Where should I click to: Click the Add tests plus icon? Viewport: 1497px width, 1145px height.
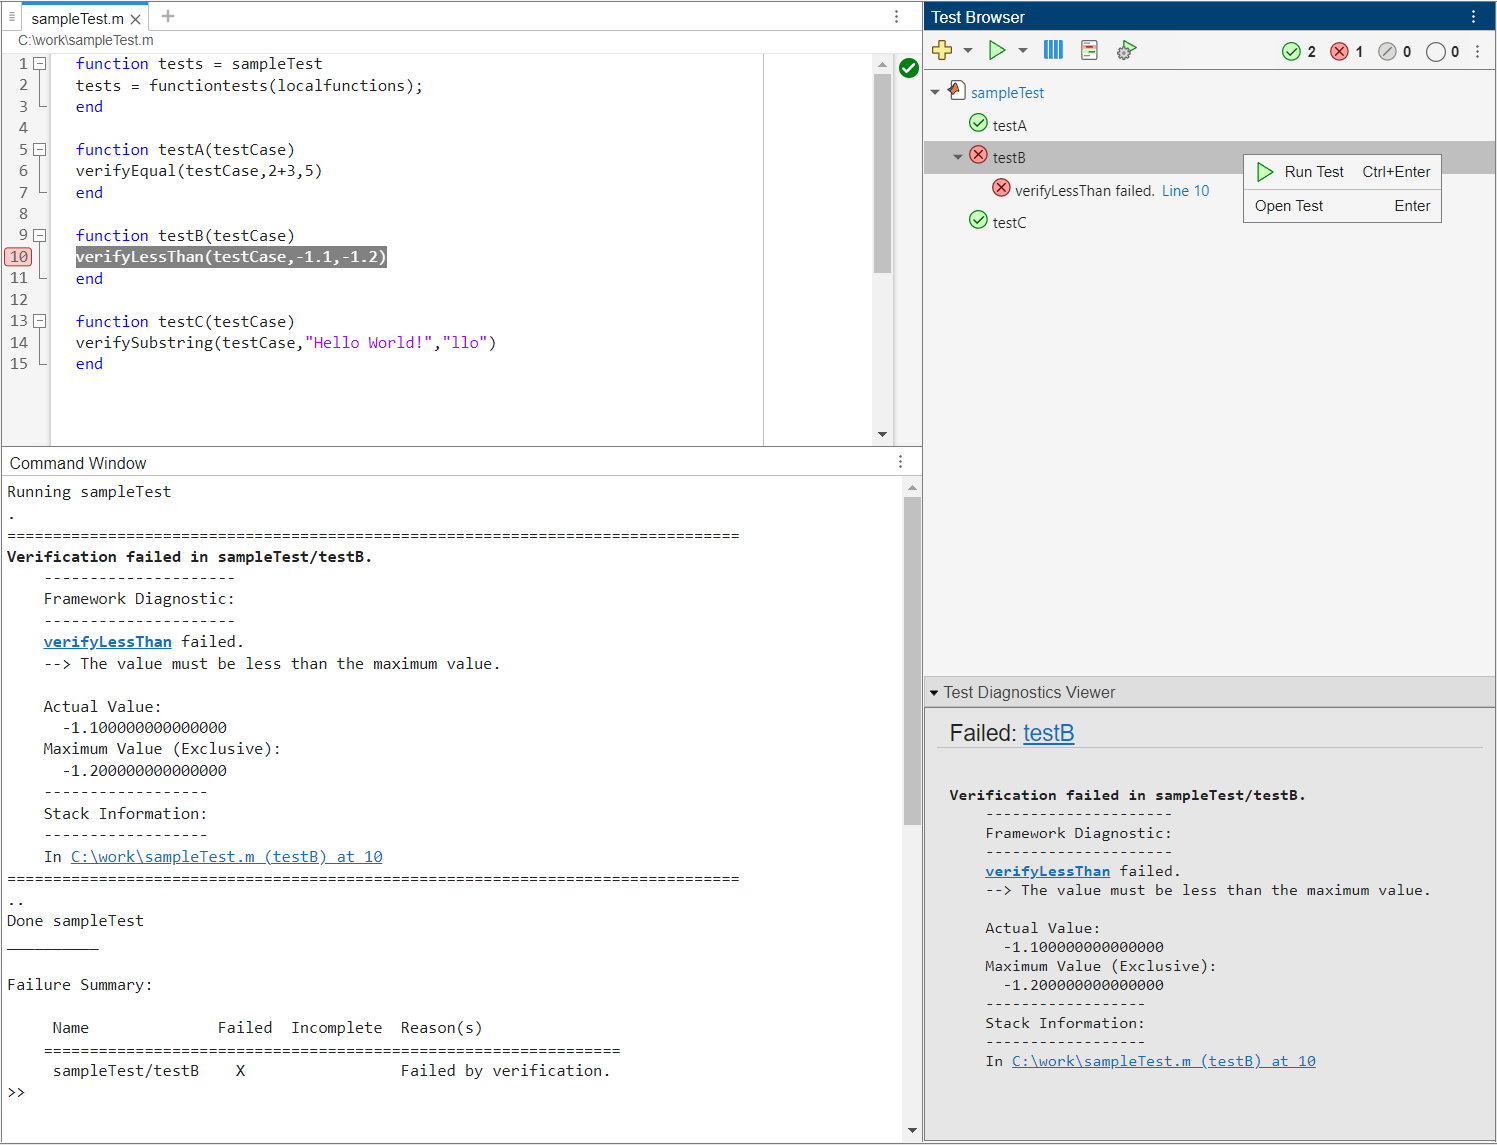(941, 50)
